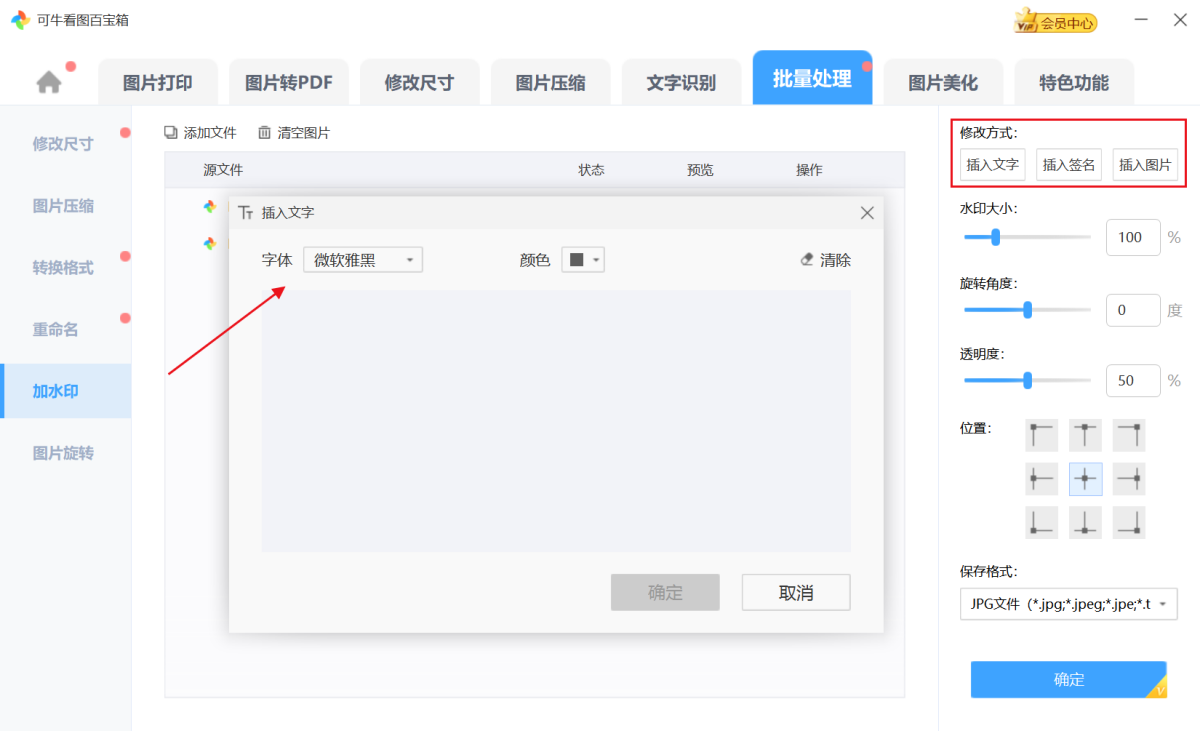1200x731 pixels.
Task: Click 清空图片 link
Action: [x=303, y=132]
